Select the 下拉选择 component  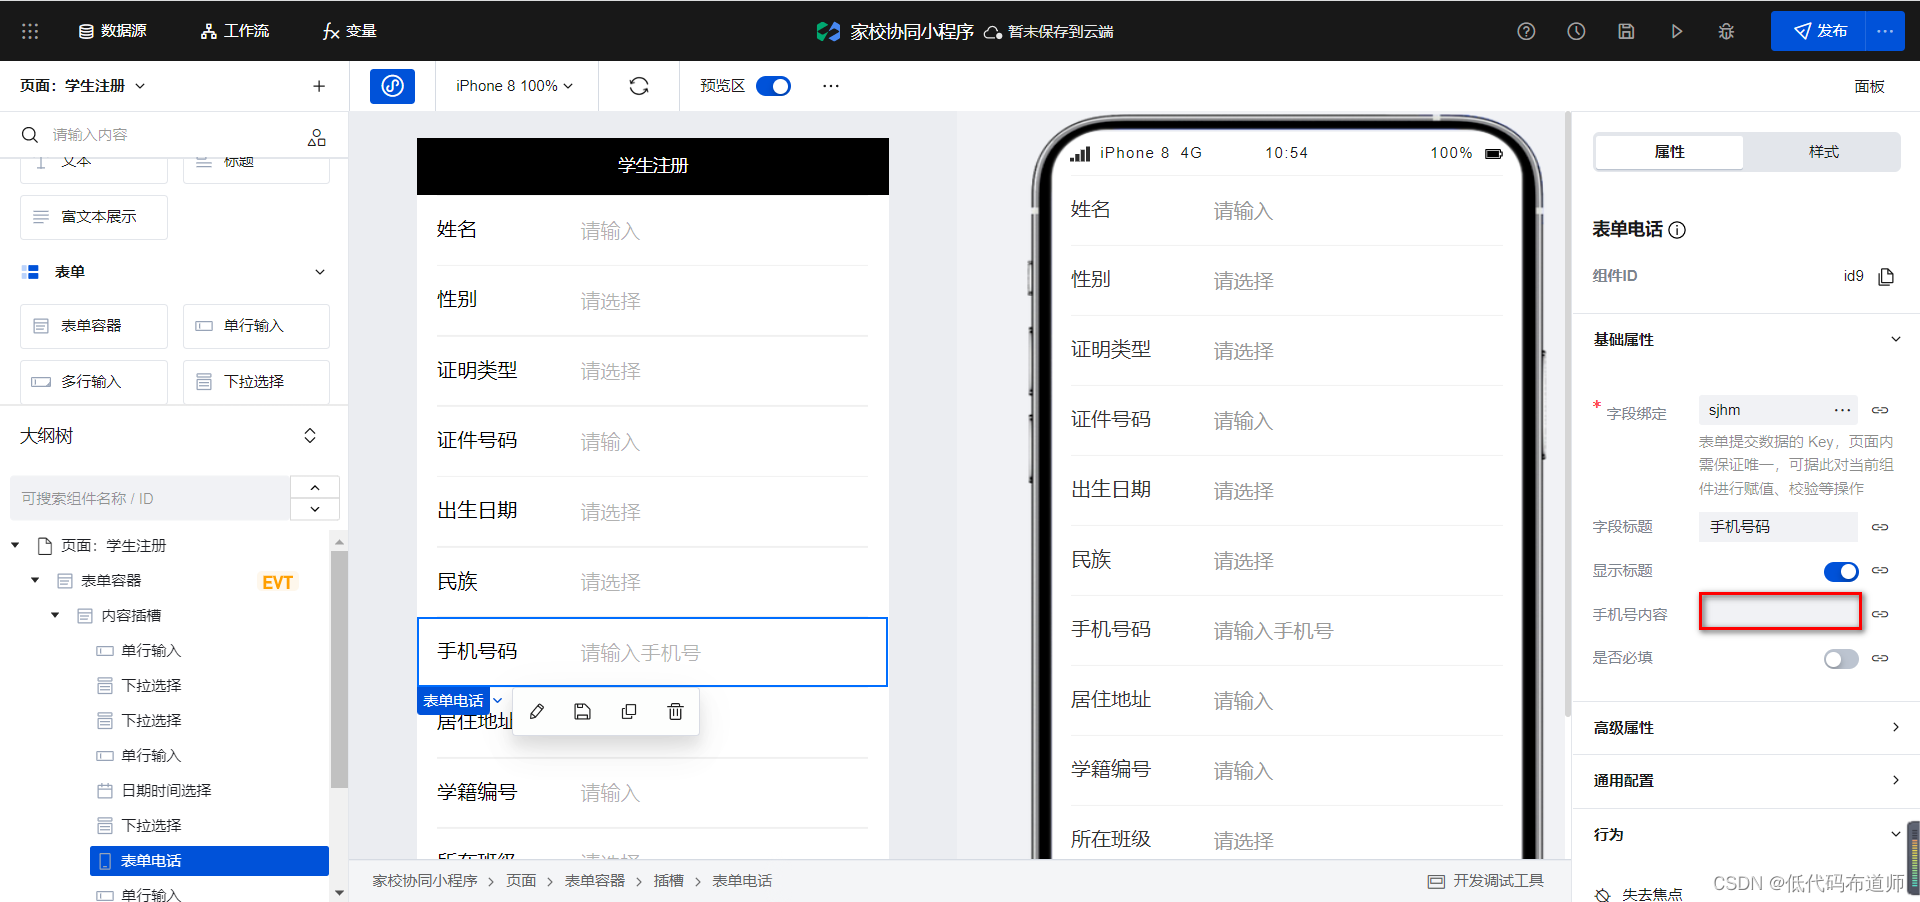click(256, 382)
